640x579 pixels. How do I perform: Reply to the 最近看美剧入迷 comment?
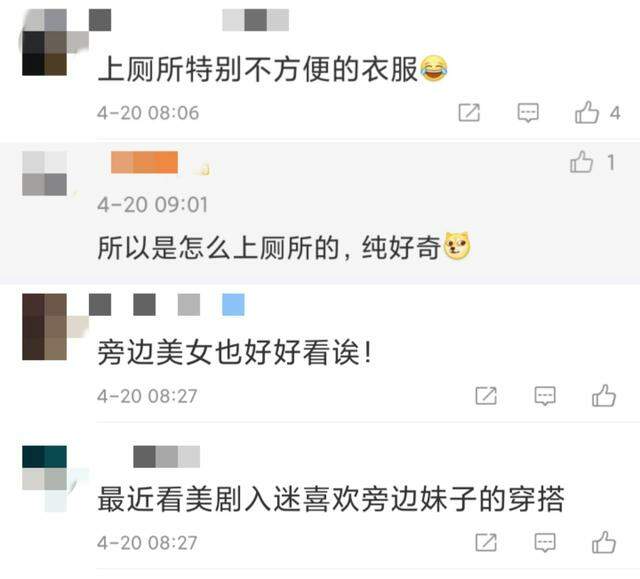pyautogui.click(x=545, y=543)
